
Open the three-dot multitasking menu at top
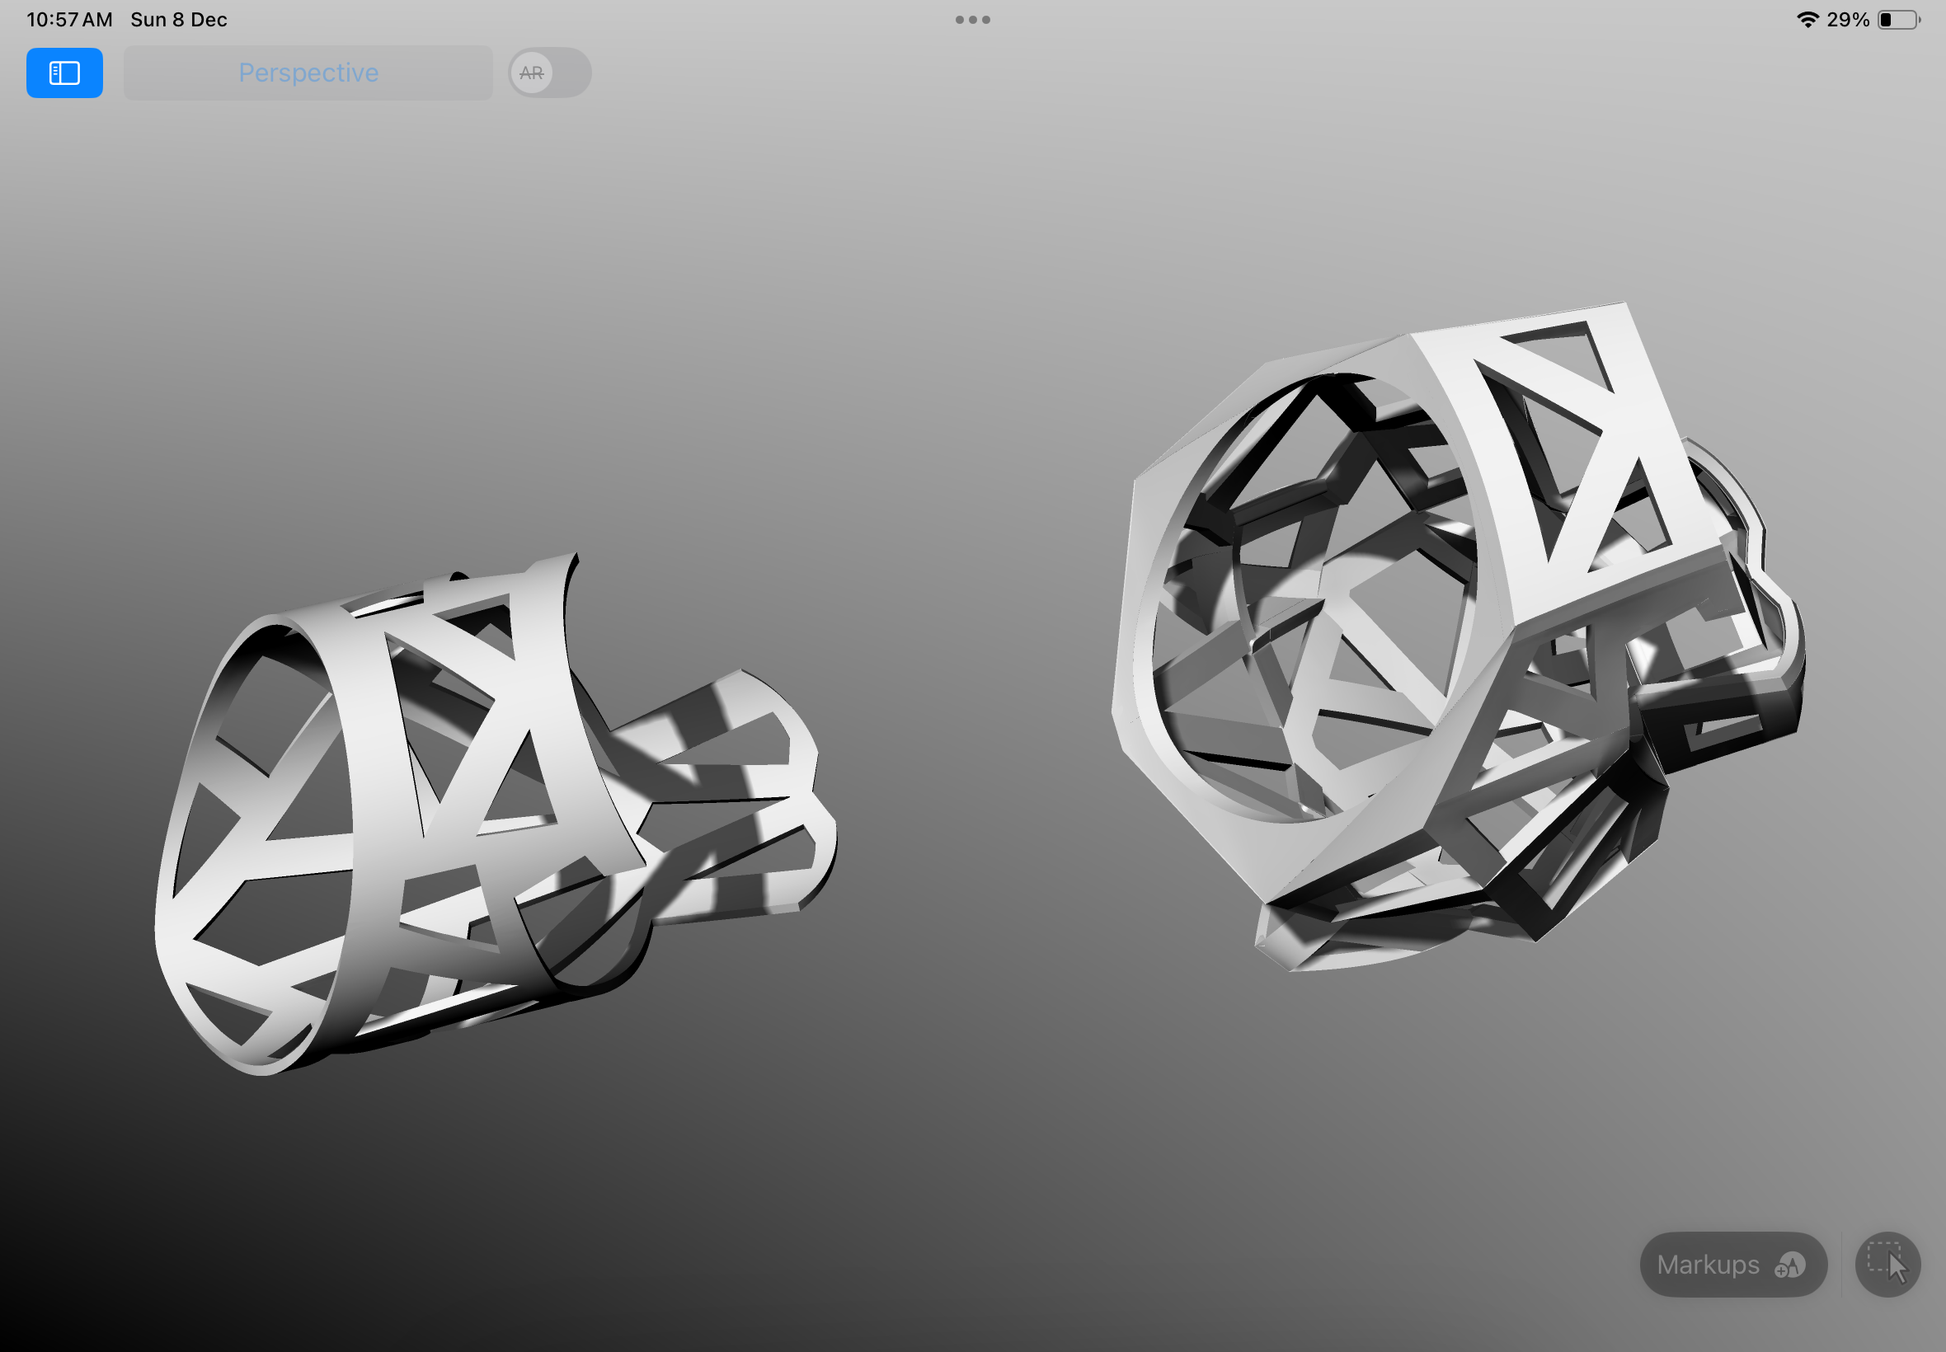point(972,20)
